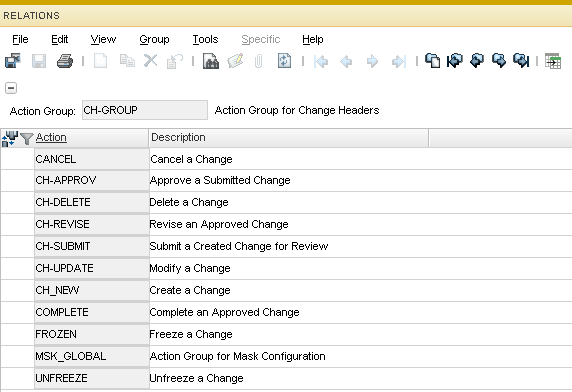Click 'Delete a Change' description
Viewport: 572px width, 392px height.
[189, 202]
